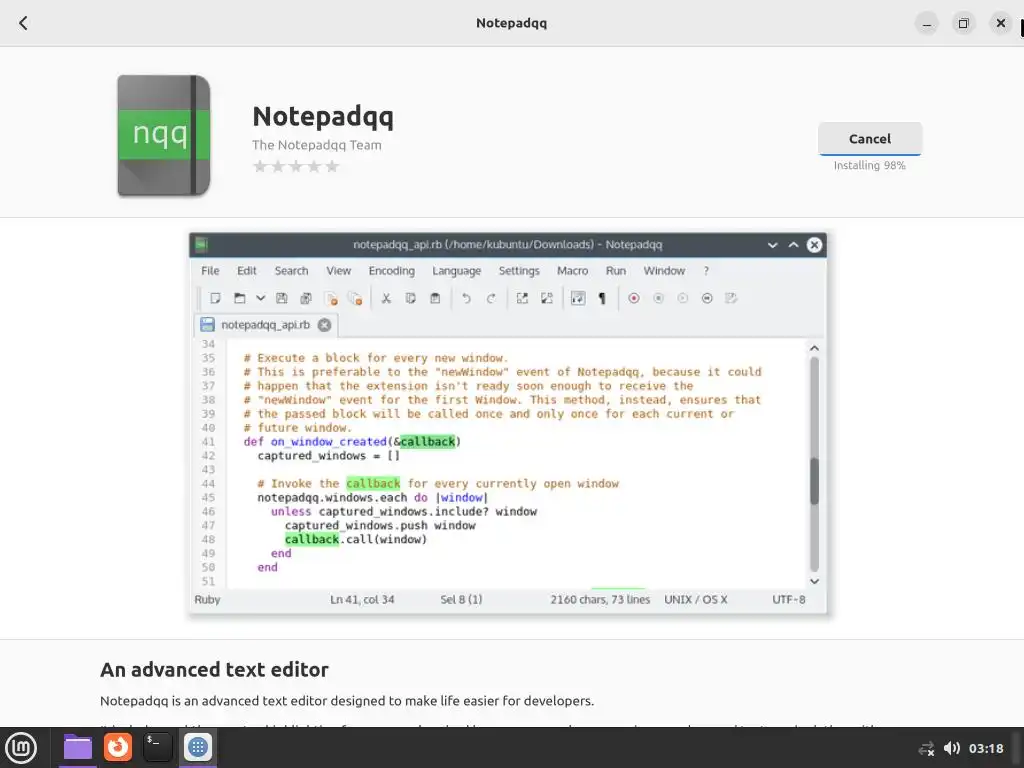Image resolution: width=1024 pixels, height=768 pixels.
Task: Open the network connection tray icon
Action: [x=926, y=748]
